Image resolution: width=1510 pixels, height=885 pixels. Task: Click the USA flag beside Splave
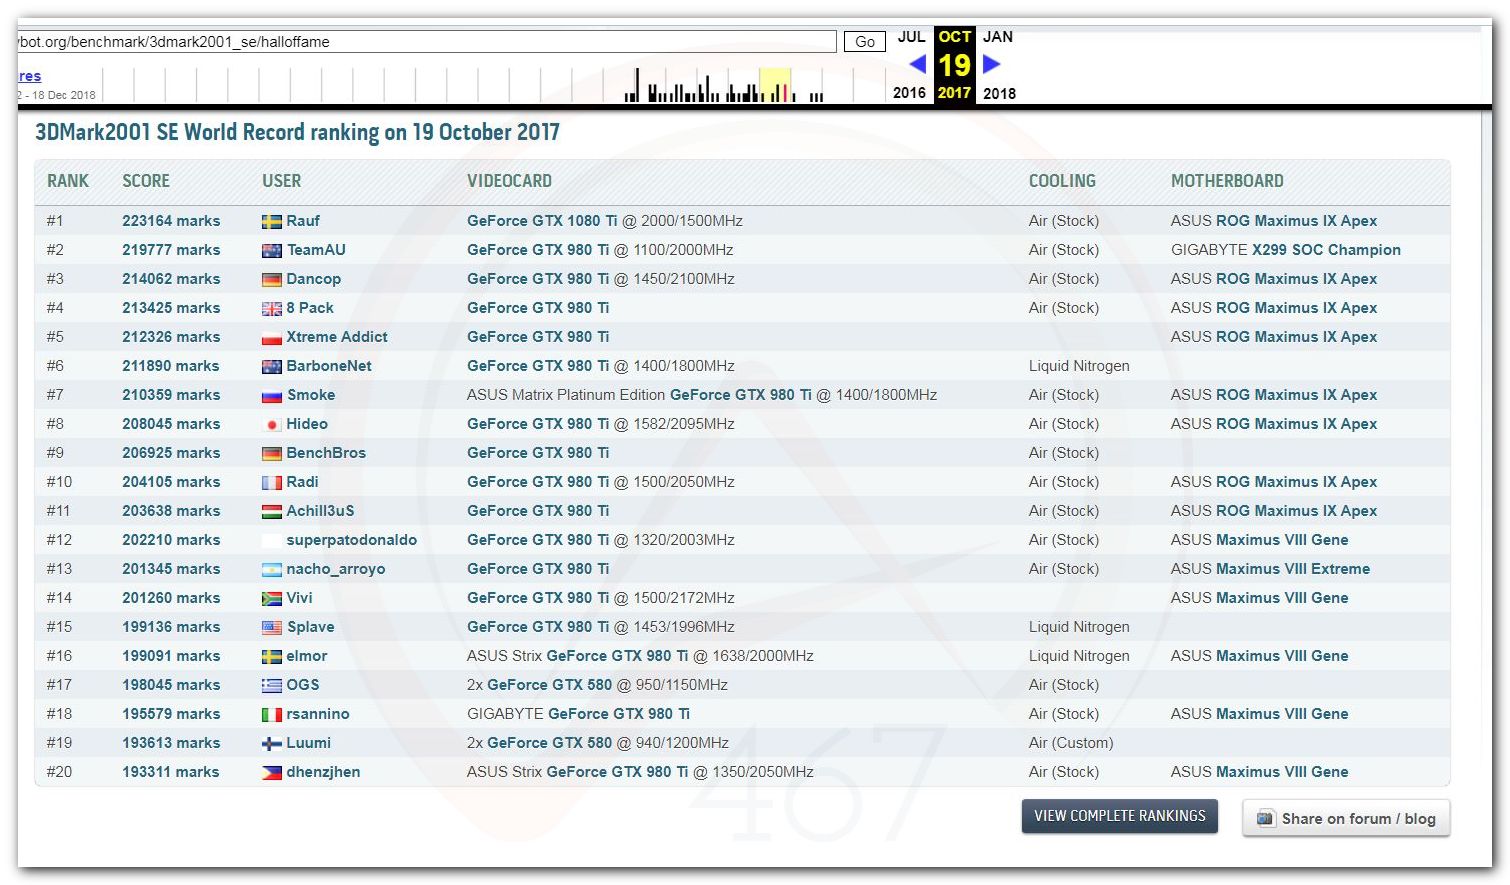[271, 628]
